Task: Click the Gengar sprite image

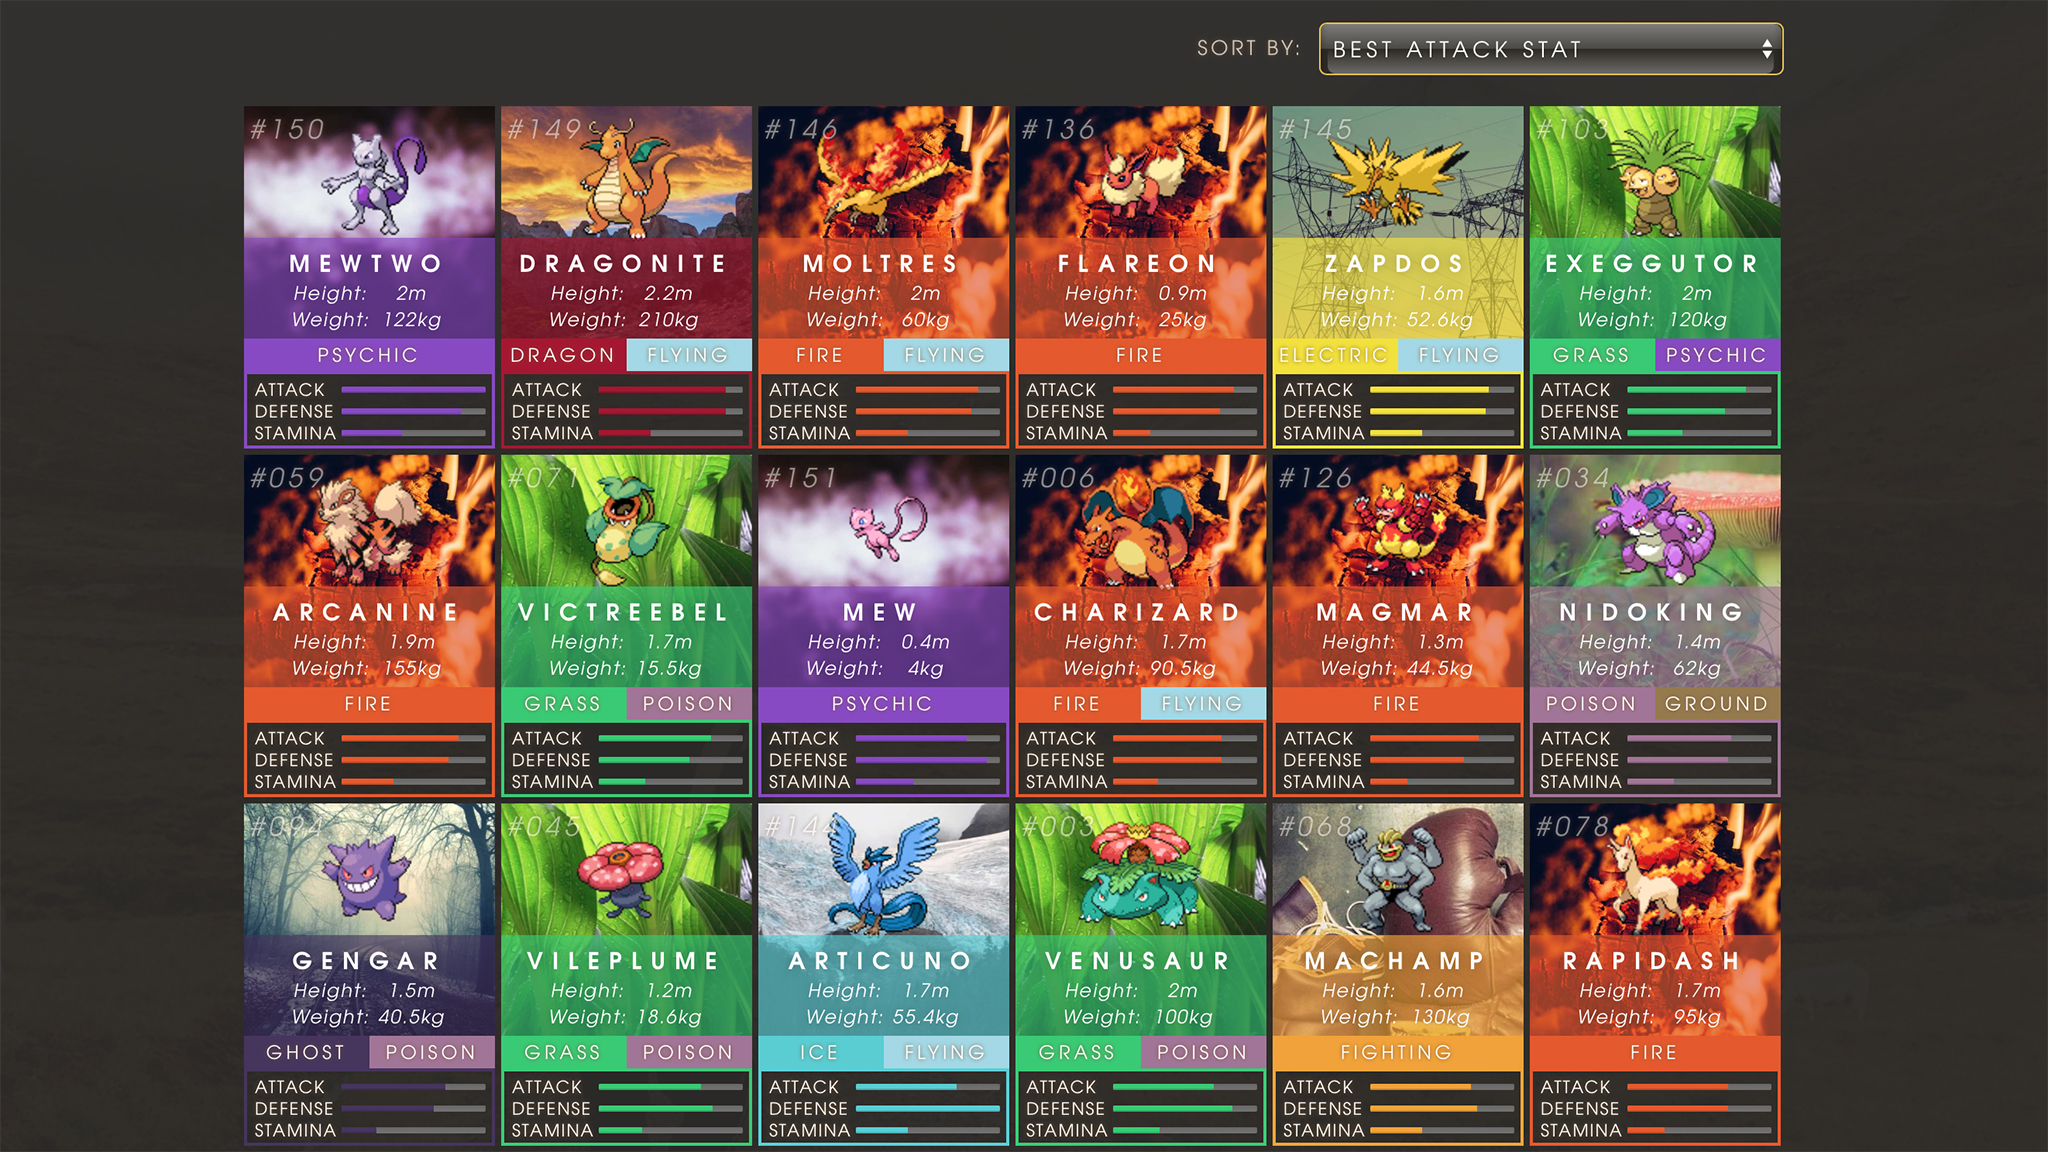Action: pyautogui.click(x=369, y=877)
